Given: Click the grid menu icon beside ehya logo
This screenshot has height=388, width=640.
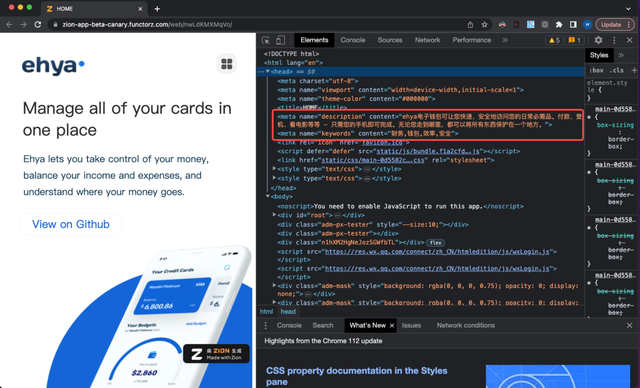Looking at the screenshot, I should (x=227, y=64).
